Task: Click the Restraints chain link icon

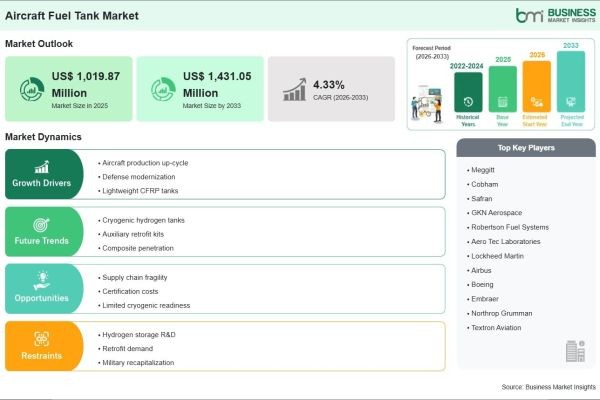Action: (x=41, y=339)
